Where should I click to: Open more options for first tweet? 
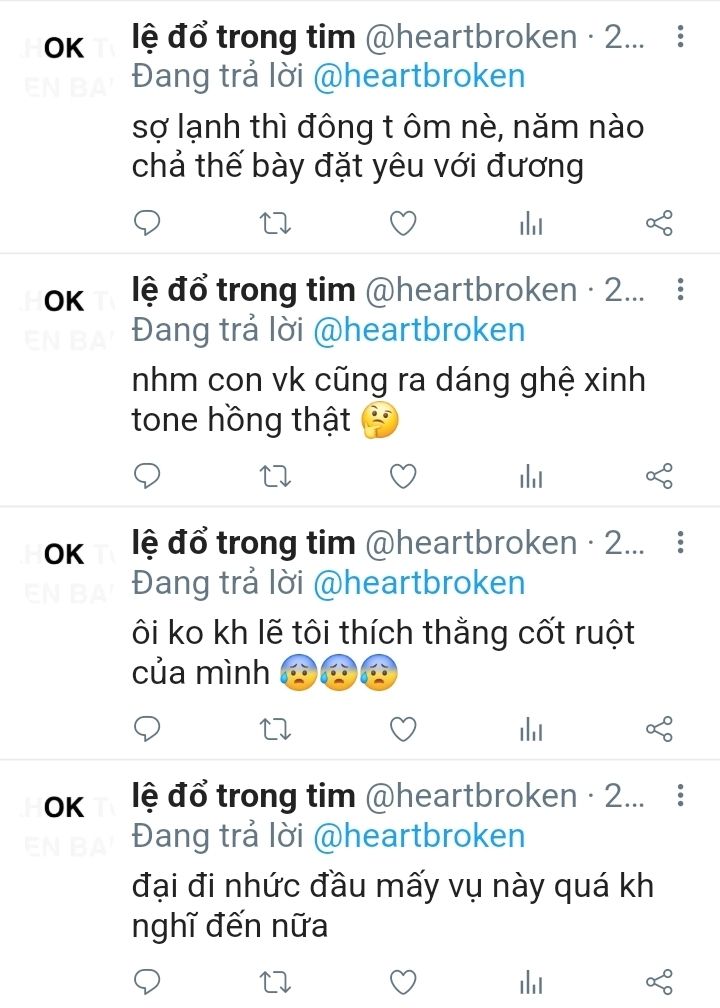point(680,37)
